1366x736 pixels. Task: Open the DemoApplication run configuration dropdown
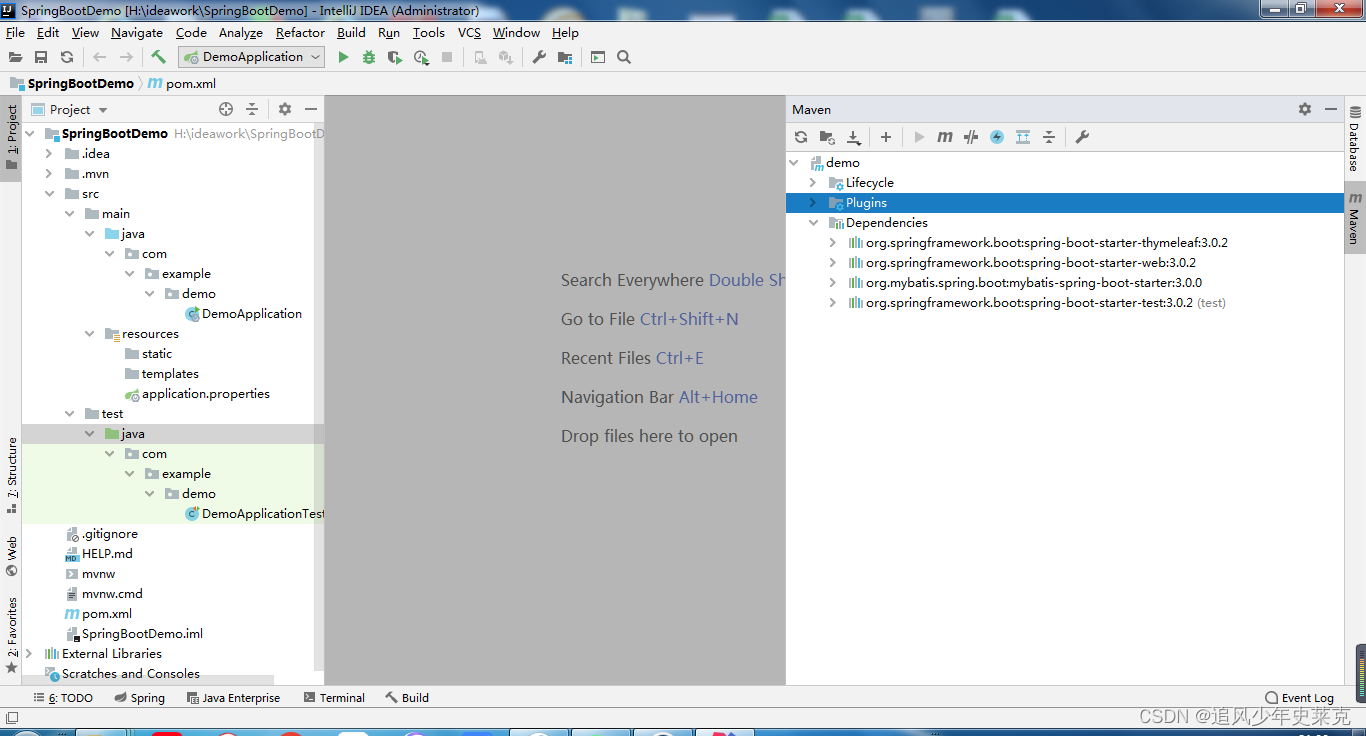point(251,57)
